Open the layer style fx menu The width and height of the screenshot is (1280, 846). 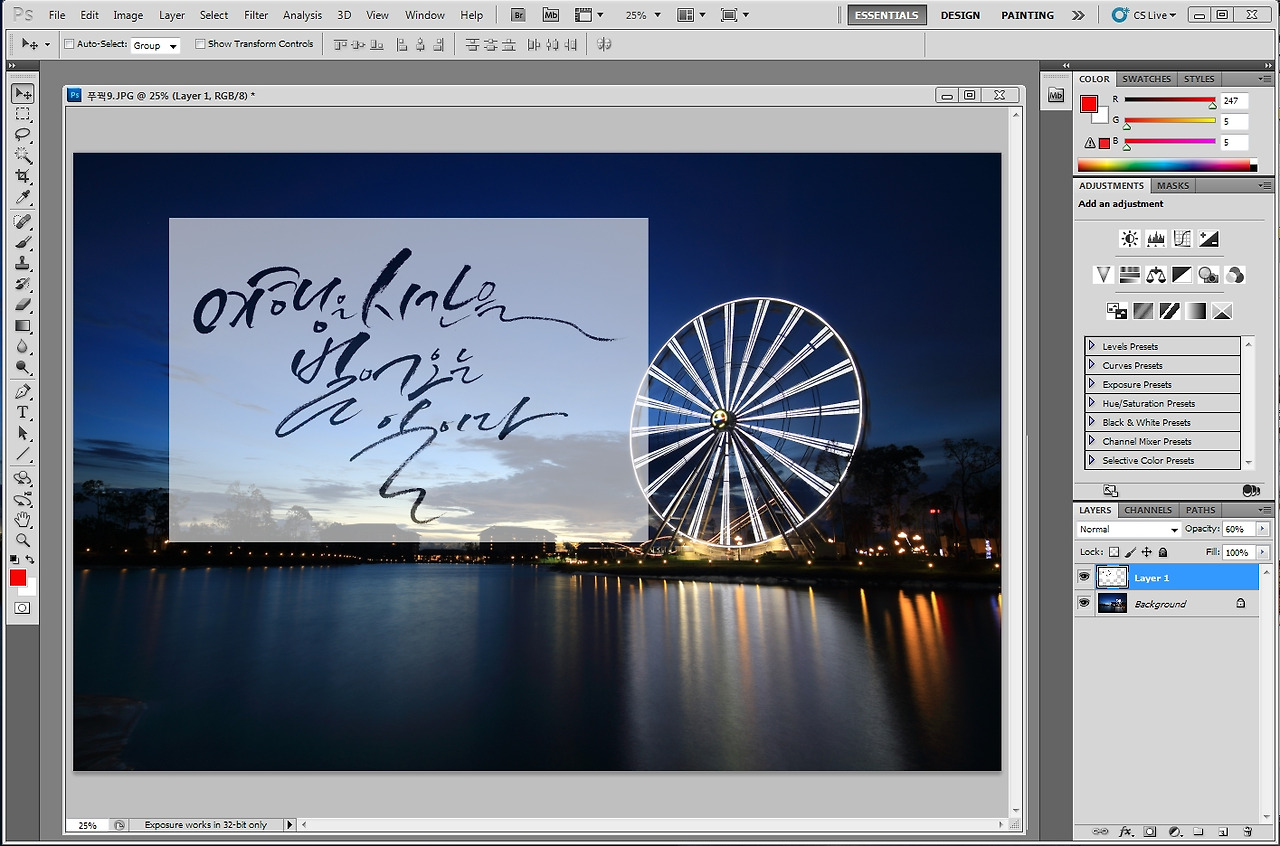1126,831
